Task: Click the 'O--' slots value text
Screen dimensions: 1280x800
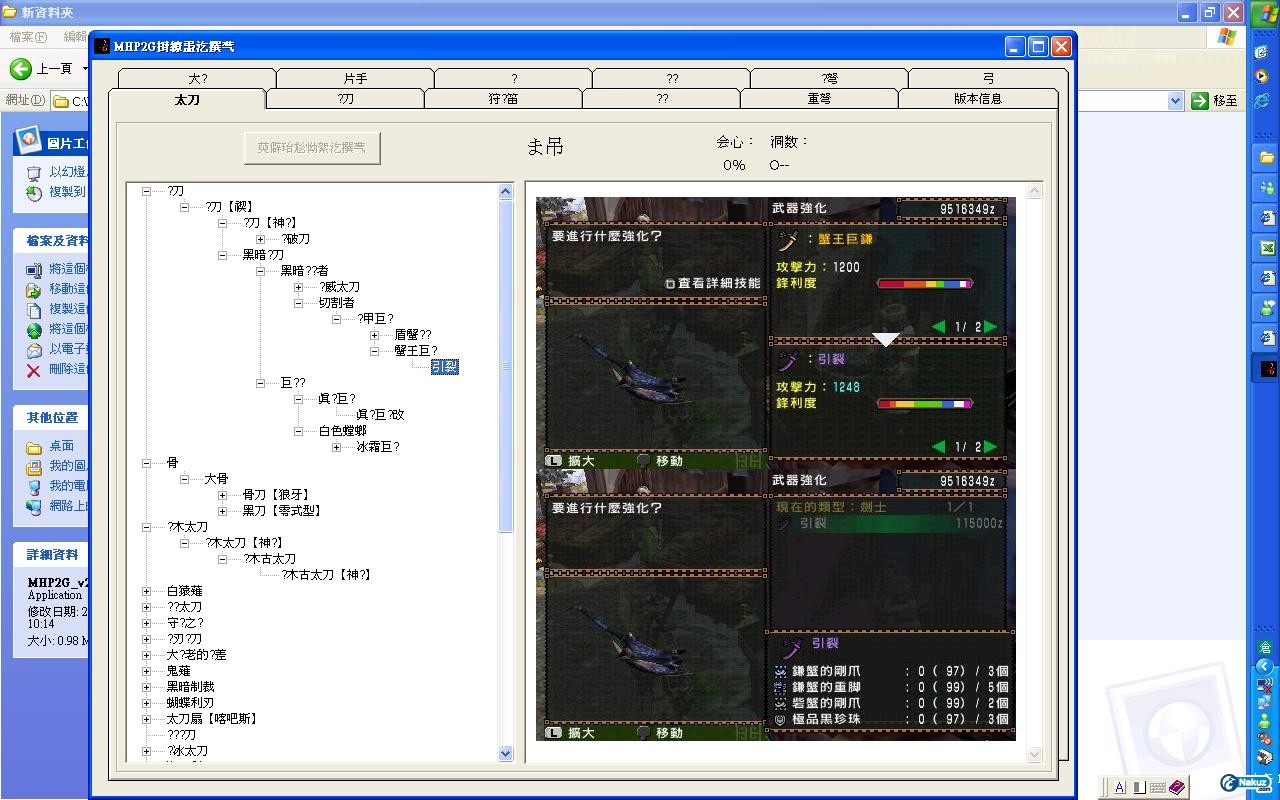Action: coord(779,165)
